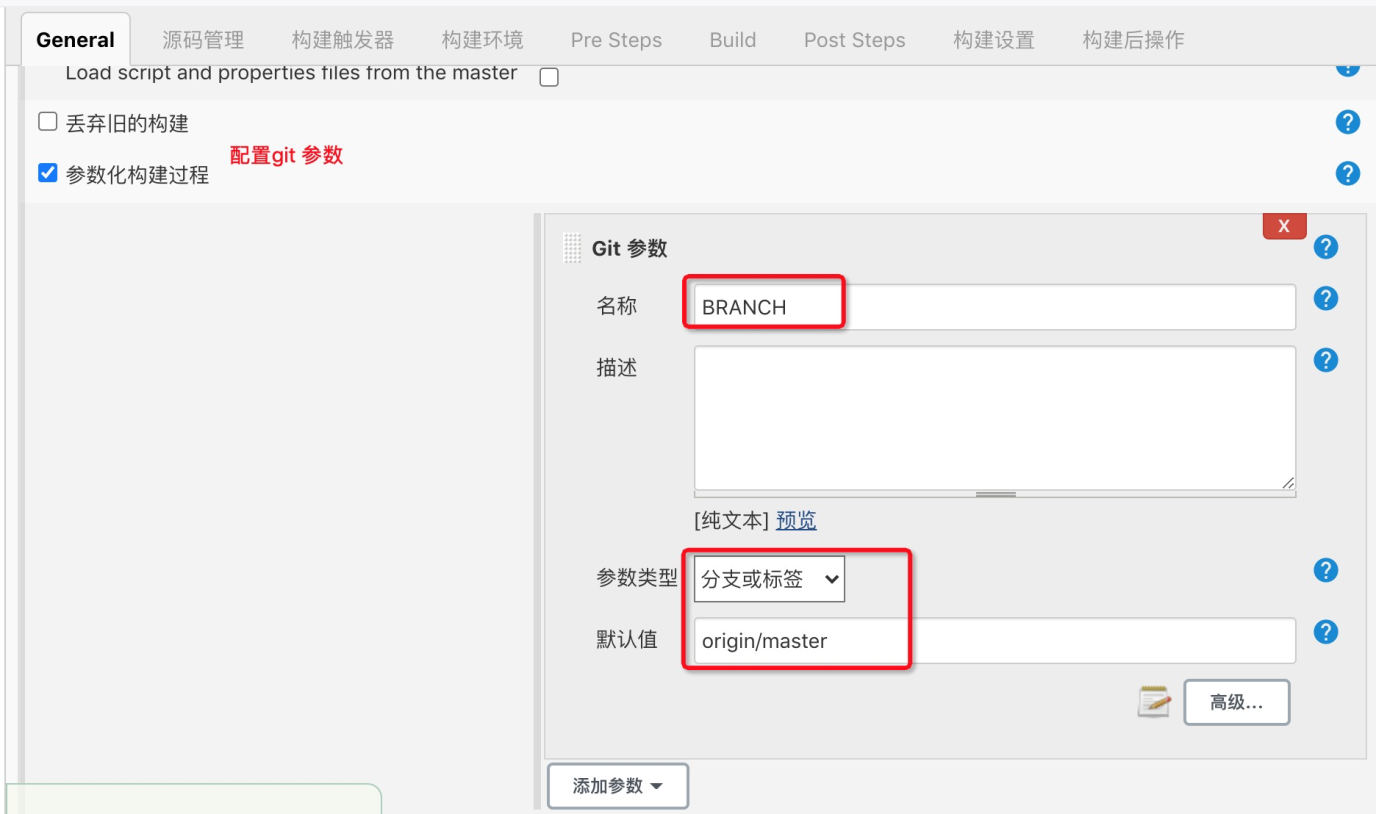Viewport: 1376px width, 814px height.
Task: Uncheck 参数化构建过程 checkbox
Action: (x=47, y=173)
